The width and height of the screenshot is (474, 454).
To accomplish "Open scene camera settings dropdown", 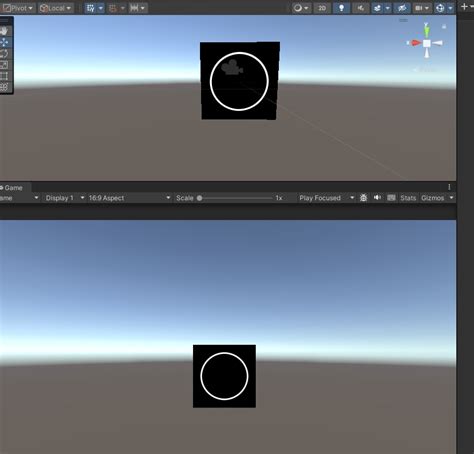I will tap(421, 8).
